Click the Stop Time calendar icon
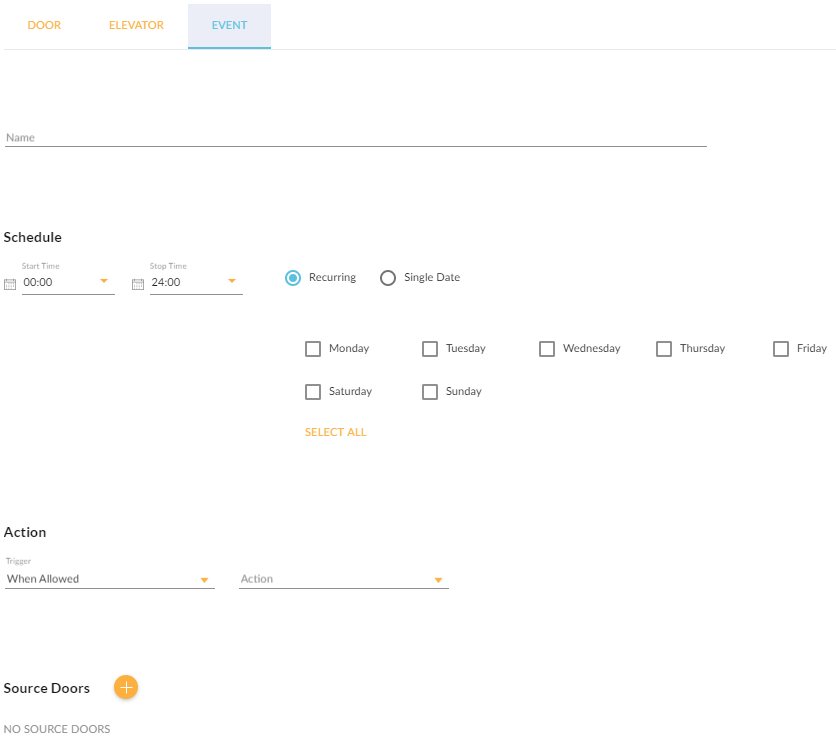This screenshot has height=738, width=836. (x=138, y=284)
